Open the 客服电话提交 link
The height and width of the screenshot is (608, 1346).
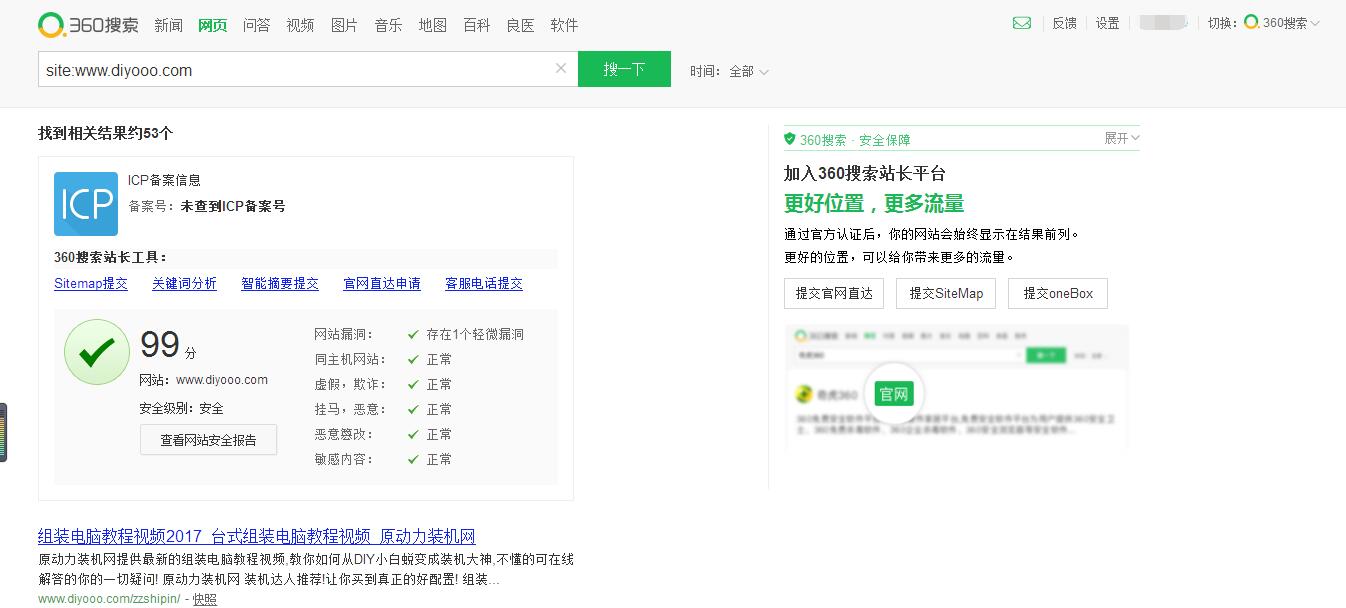click(484, 283)
